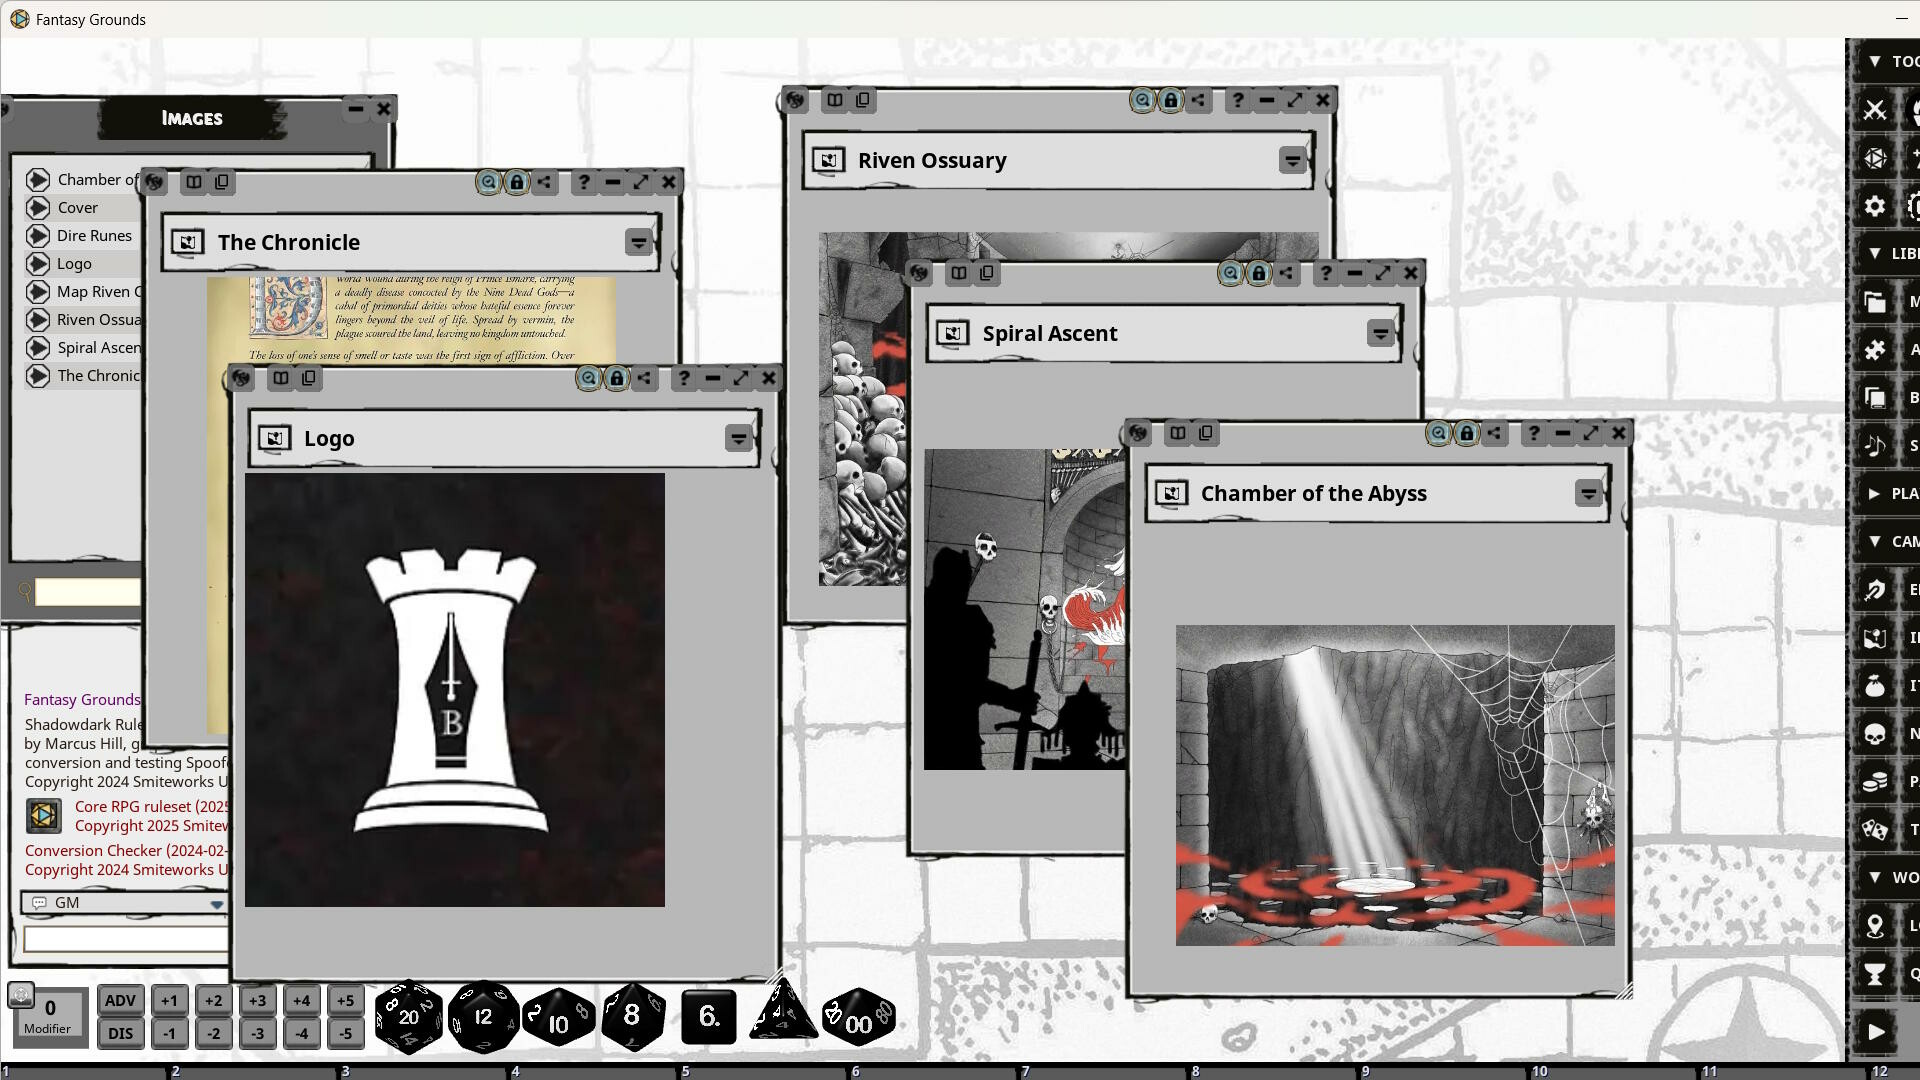
Task: Open the NPCs sidebar with the skull icon
Action: point(1875,733)
